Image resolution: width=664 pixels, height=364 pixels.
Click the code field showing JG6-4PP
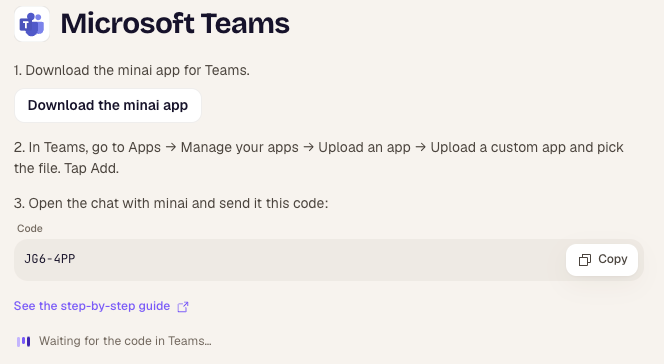point(329,259)
